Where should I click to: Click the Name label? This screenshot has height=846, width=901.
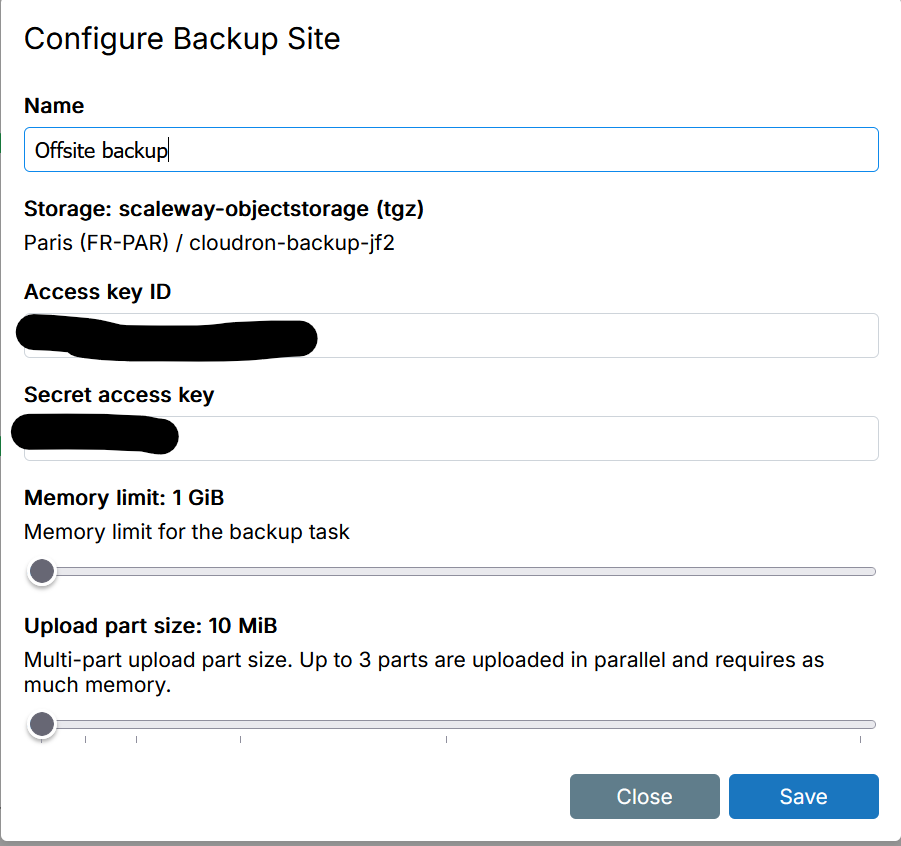pos(54,106)
